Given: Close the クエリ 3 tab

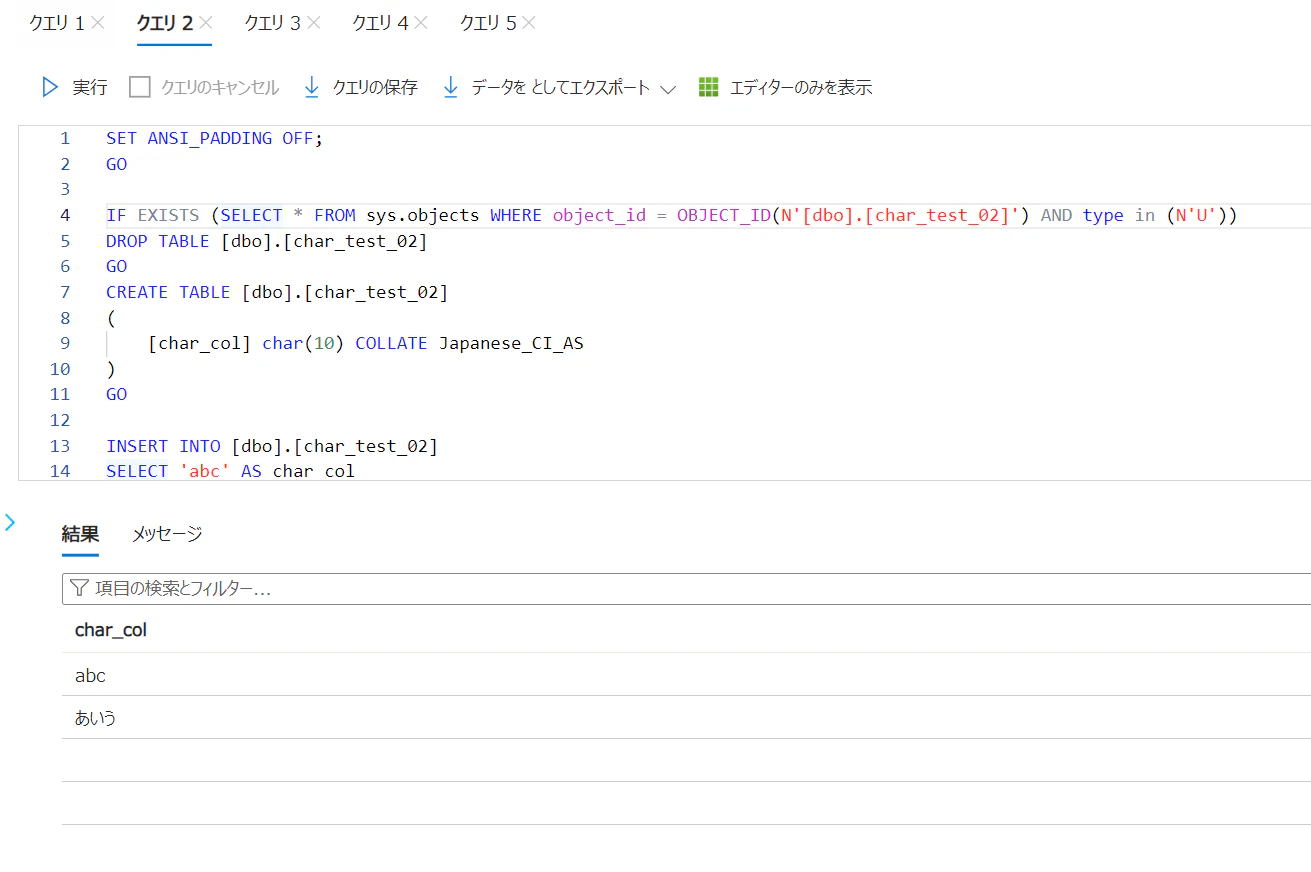Looking at the screenshot, I should (x=314, y=22).
